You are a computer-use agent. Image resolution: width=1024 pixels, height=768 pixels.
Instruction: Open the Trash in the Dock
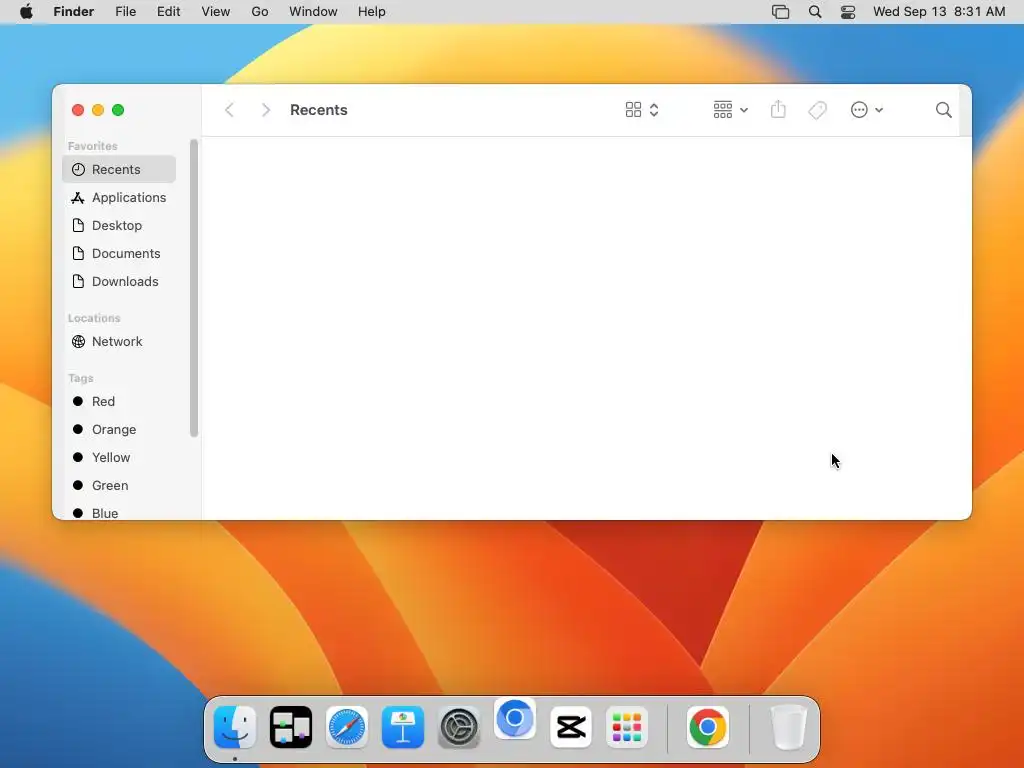pos(789,727)
